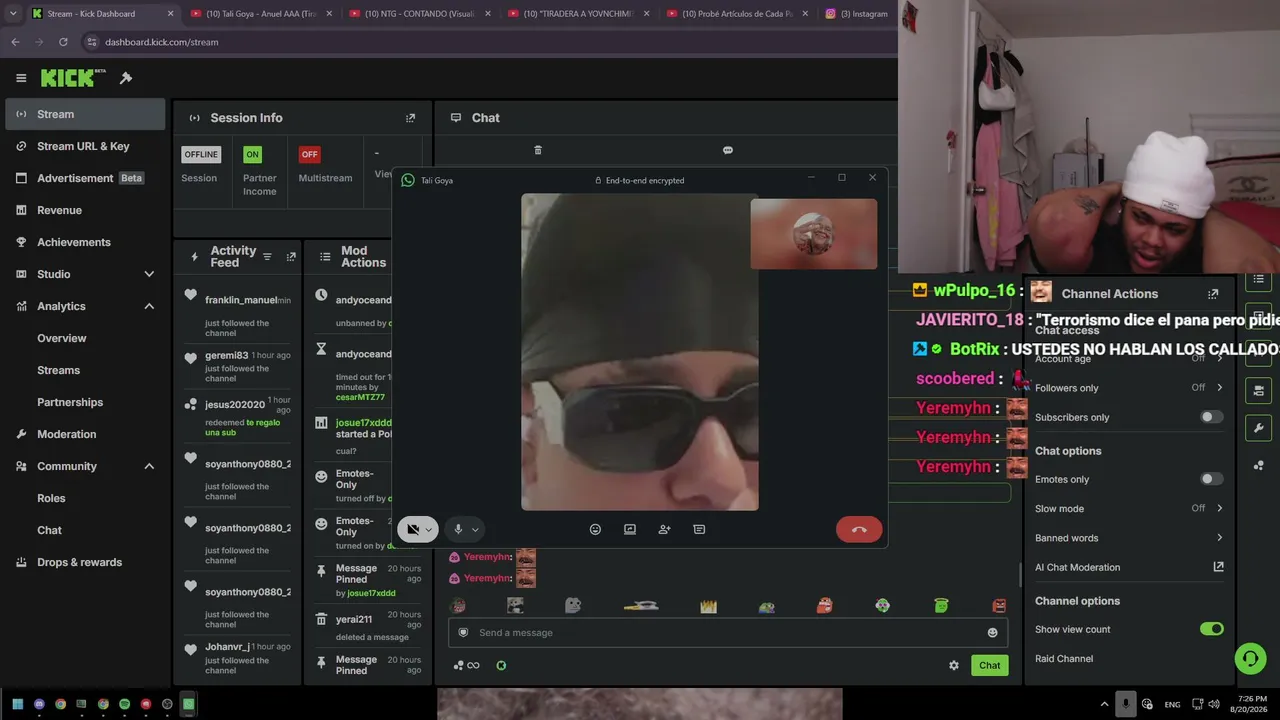Open camera options dropdown arrow in call

[429, 530]
